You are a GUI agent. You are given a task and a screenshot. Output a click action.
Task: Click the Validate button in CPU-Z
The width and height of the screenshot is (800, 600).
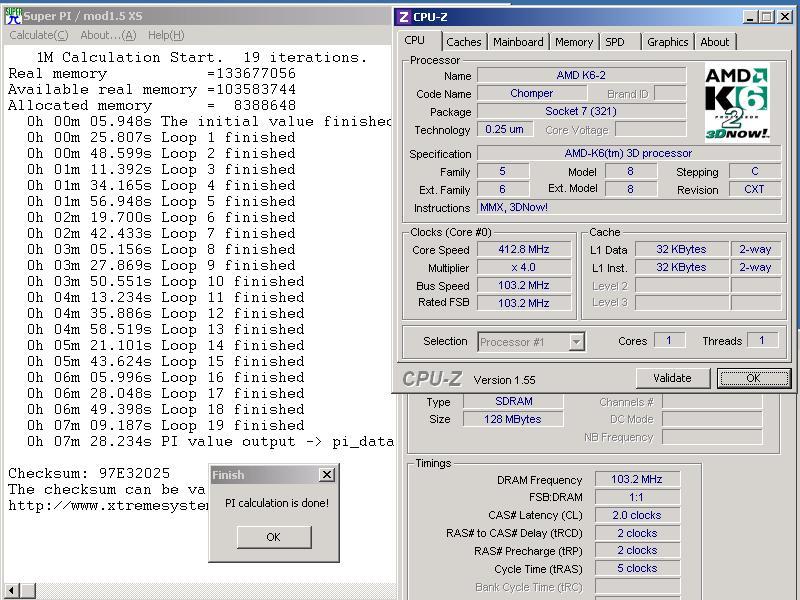pos(672,378)
